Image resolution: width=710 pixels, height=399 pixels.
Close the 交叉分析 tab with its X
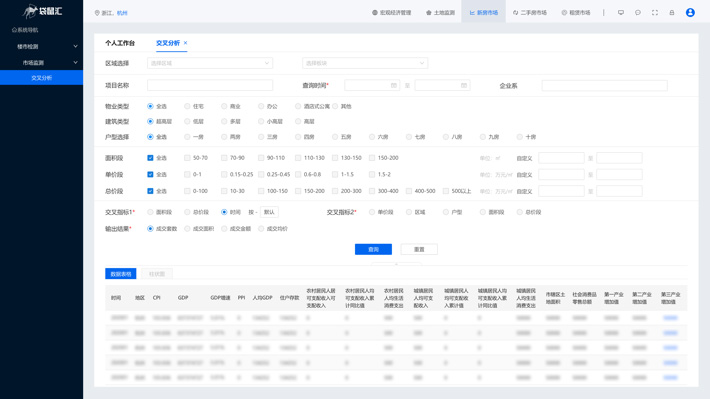185,43
